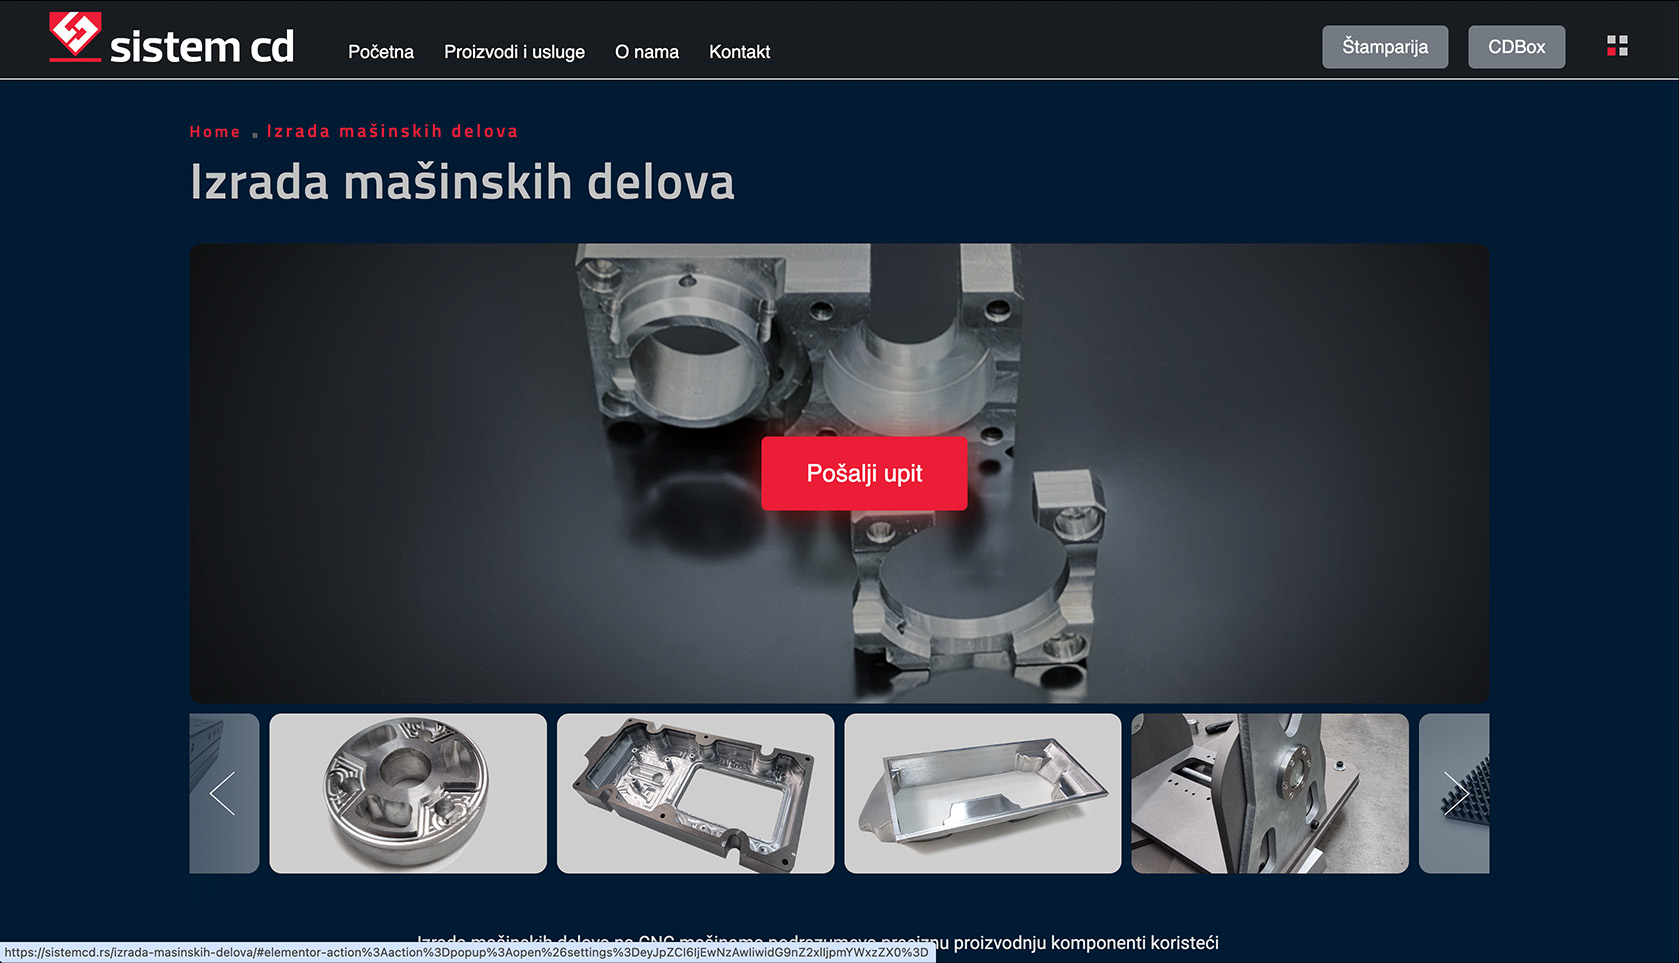The image size is (1679, 963).
Task: Click the CDBox button
Action: [x=1516, y=47]
